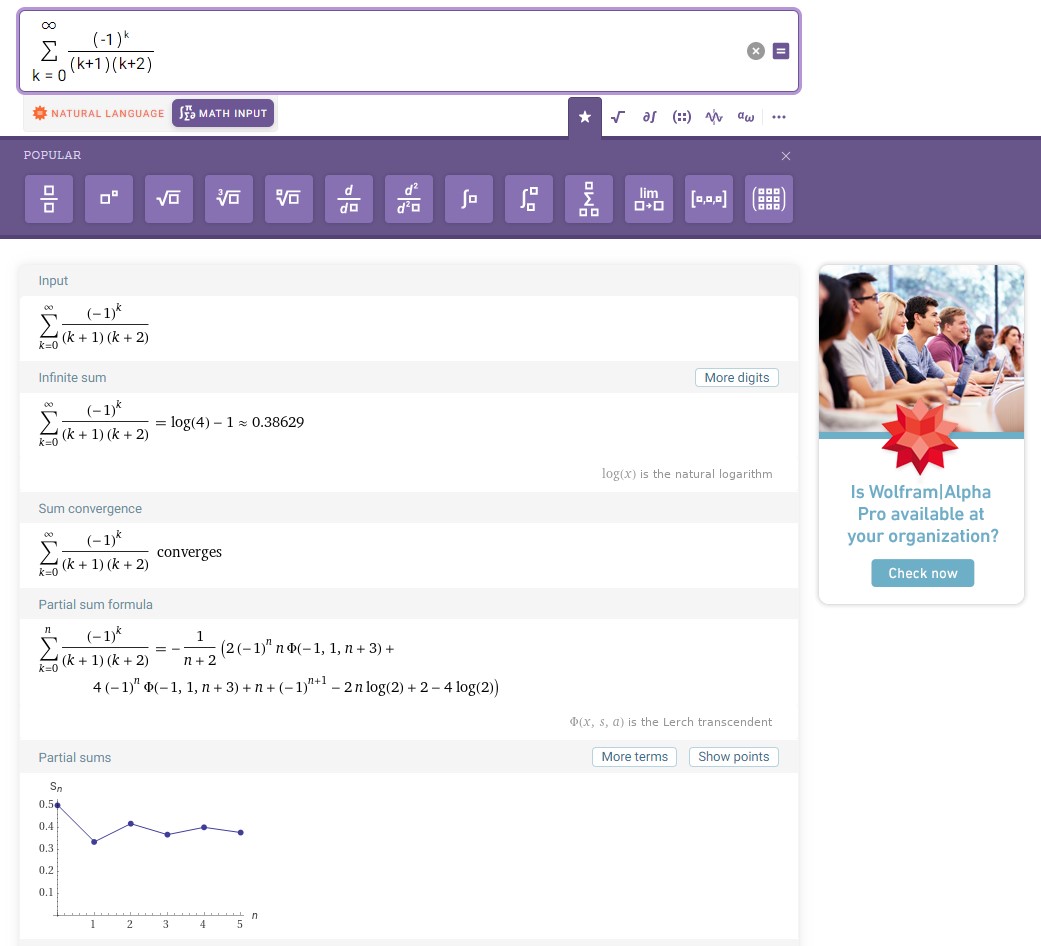Click inside the sum formula input box
The height and width of the screenshot is (946, 1041).
pos(409,51)
